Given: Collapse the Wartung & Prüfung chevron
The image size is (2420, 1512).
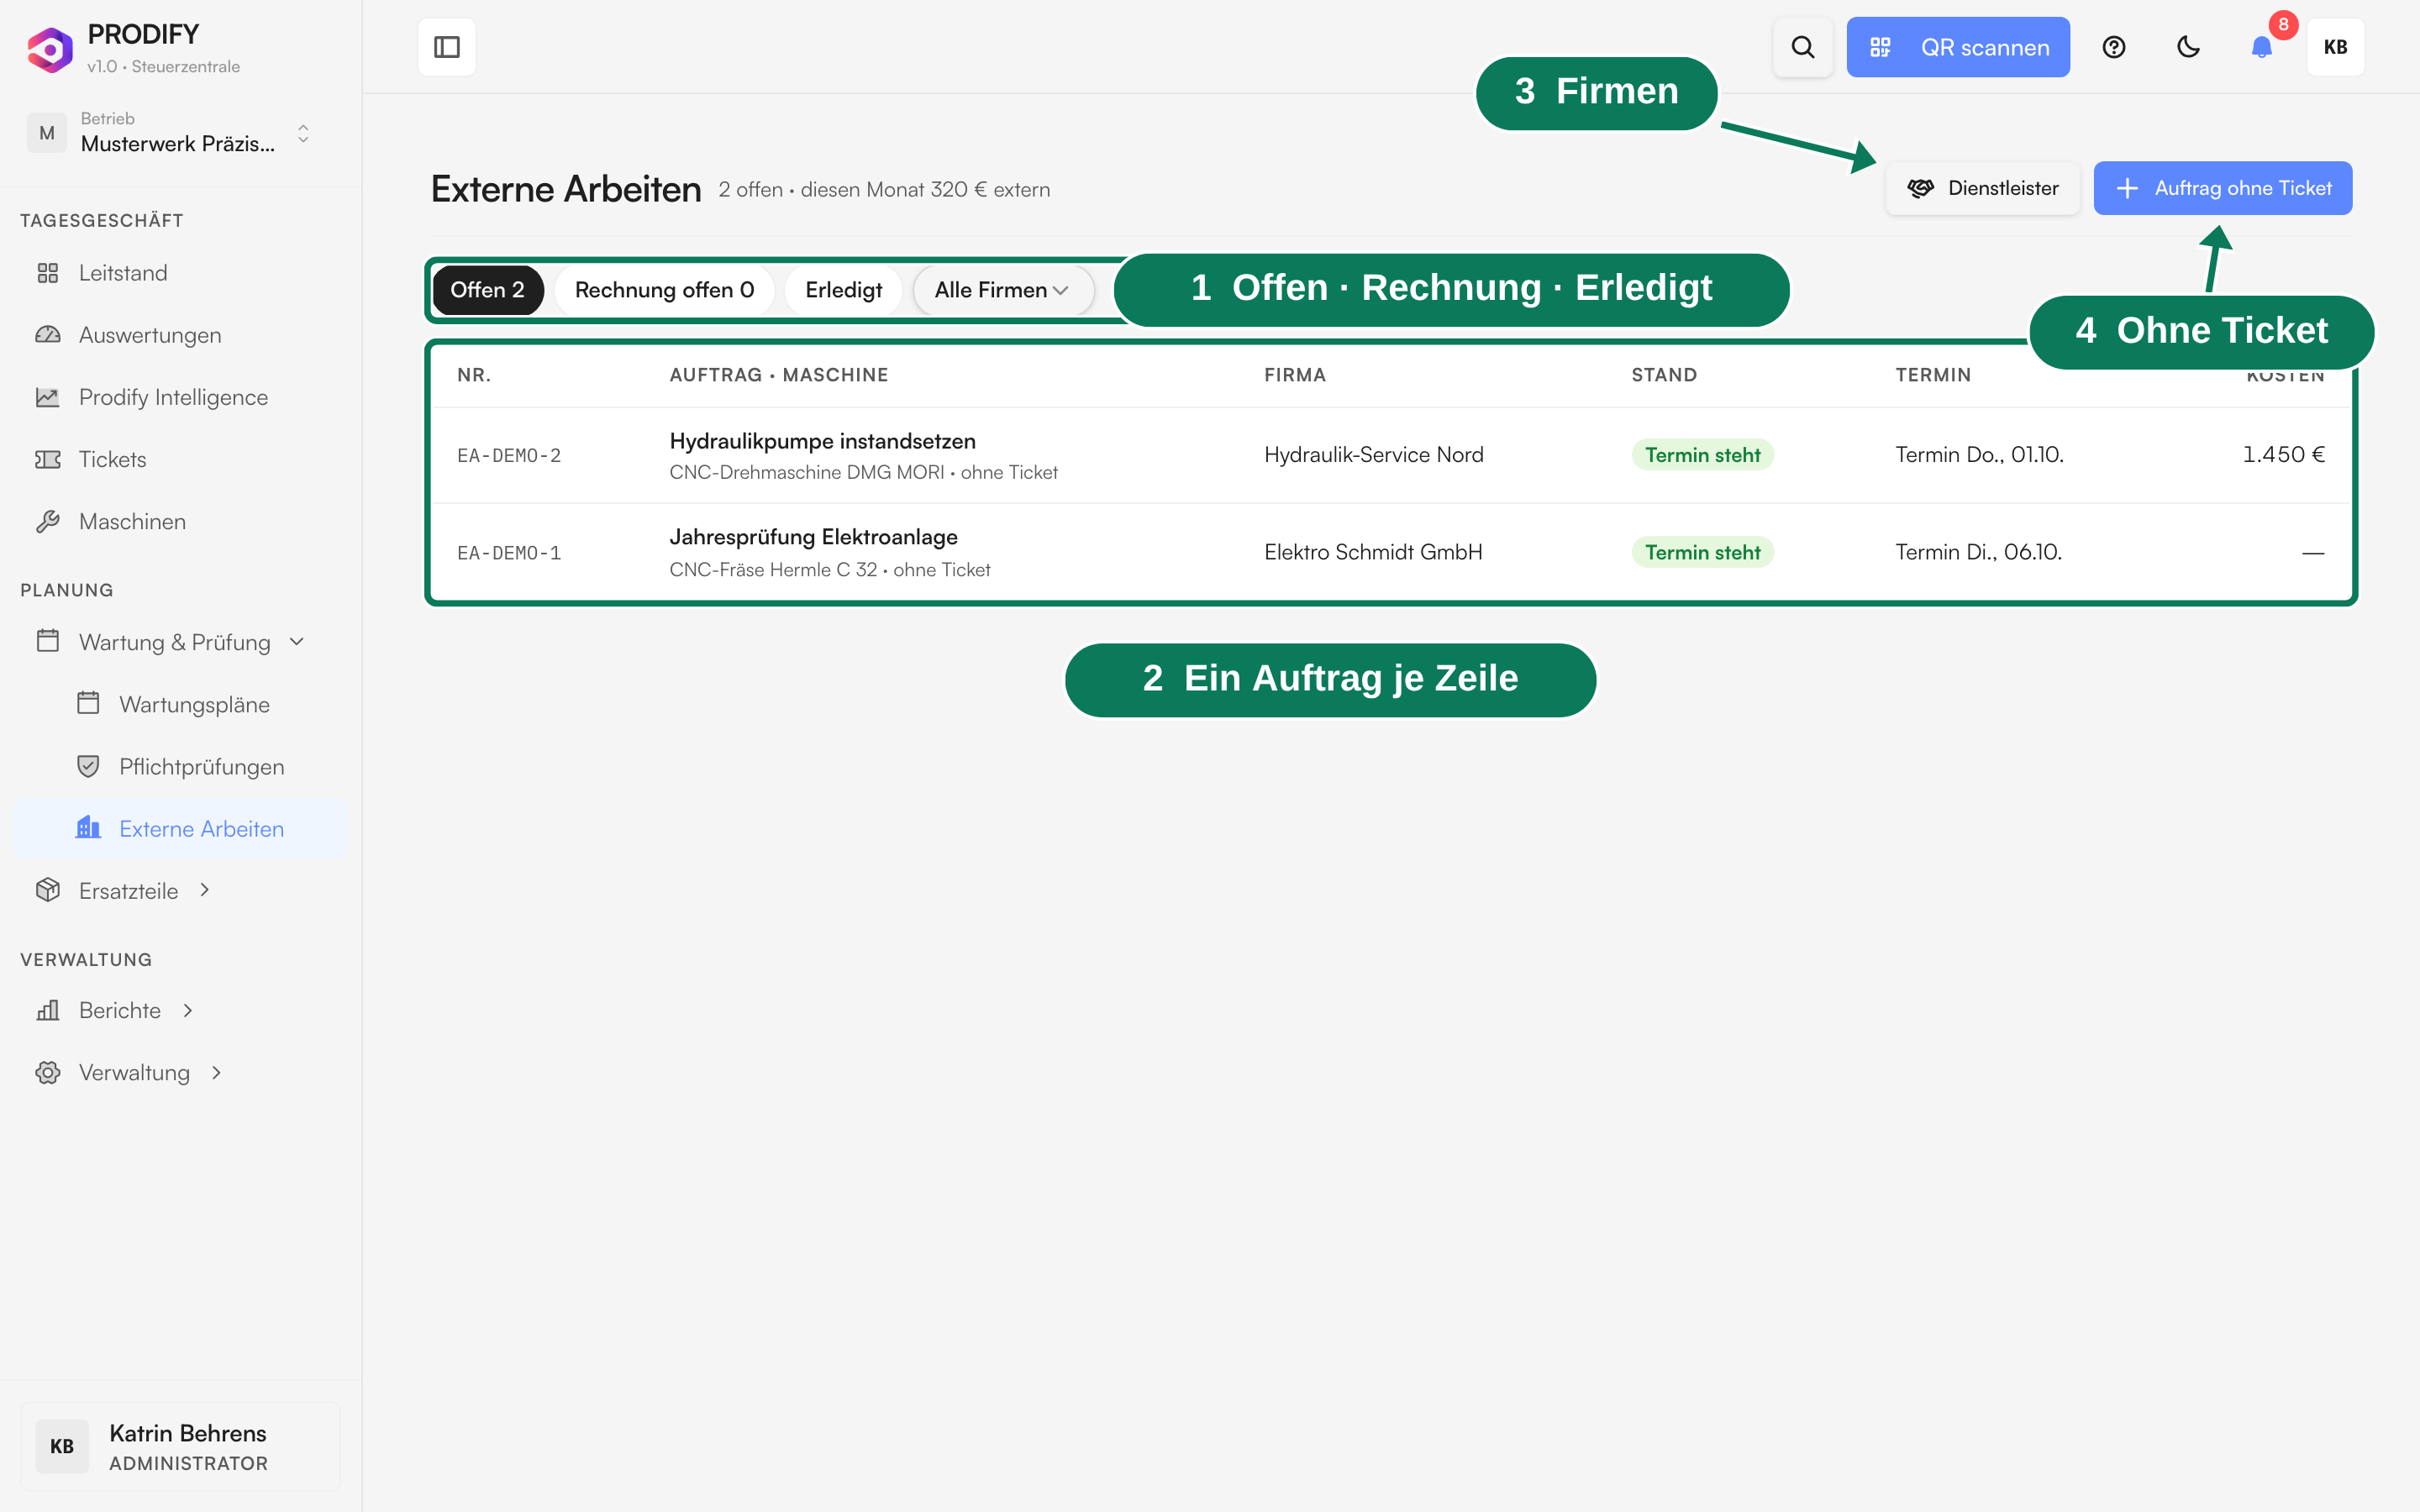Looking at the screenshot, I should 297,642.
